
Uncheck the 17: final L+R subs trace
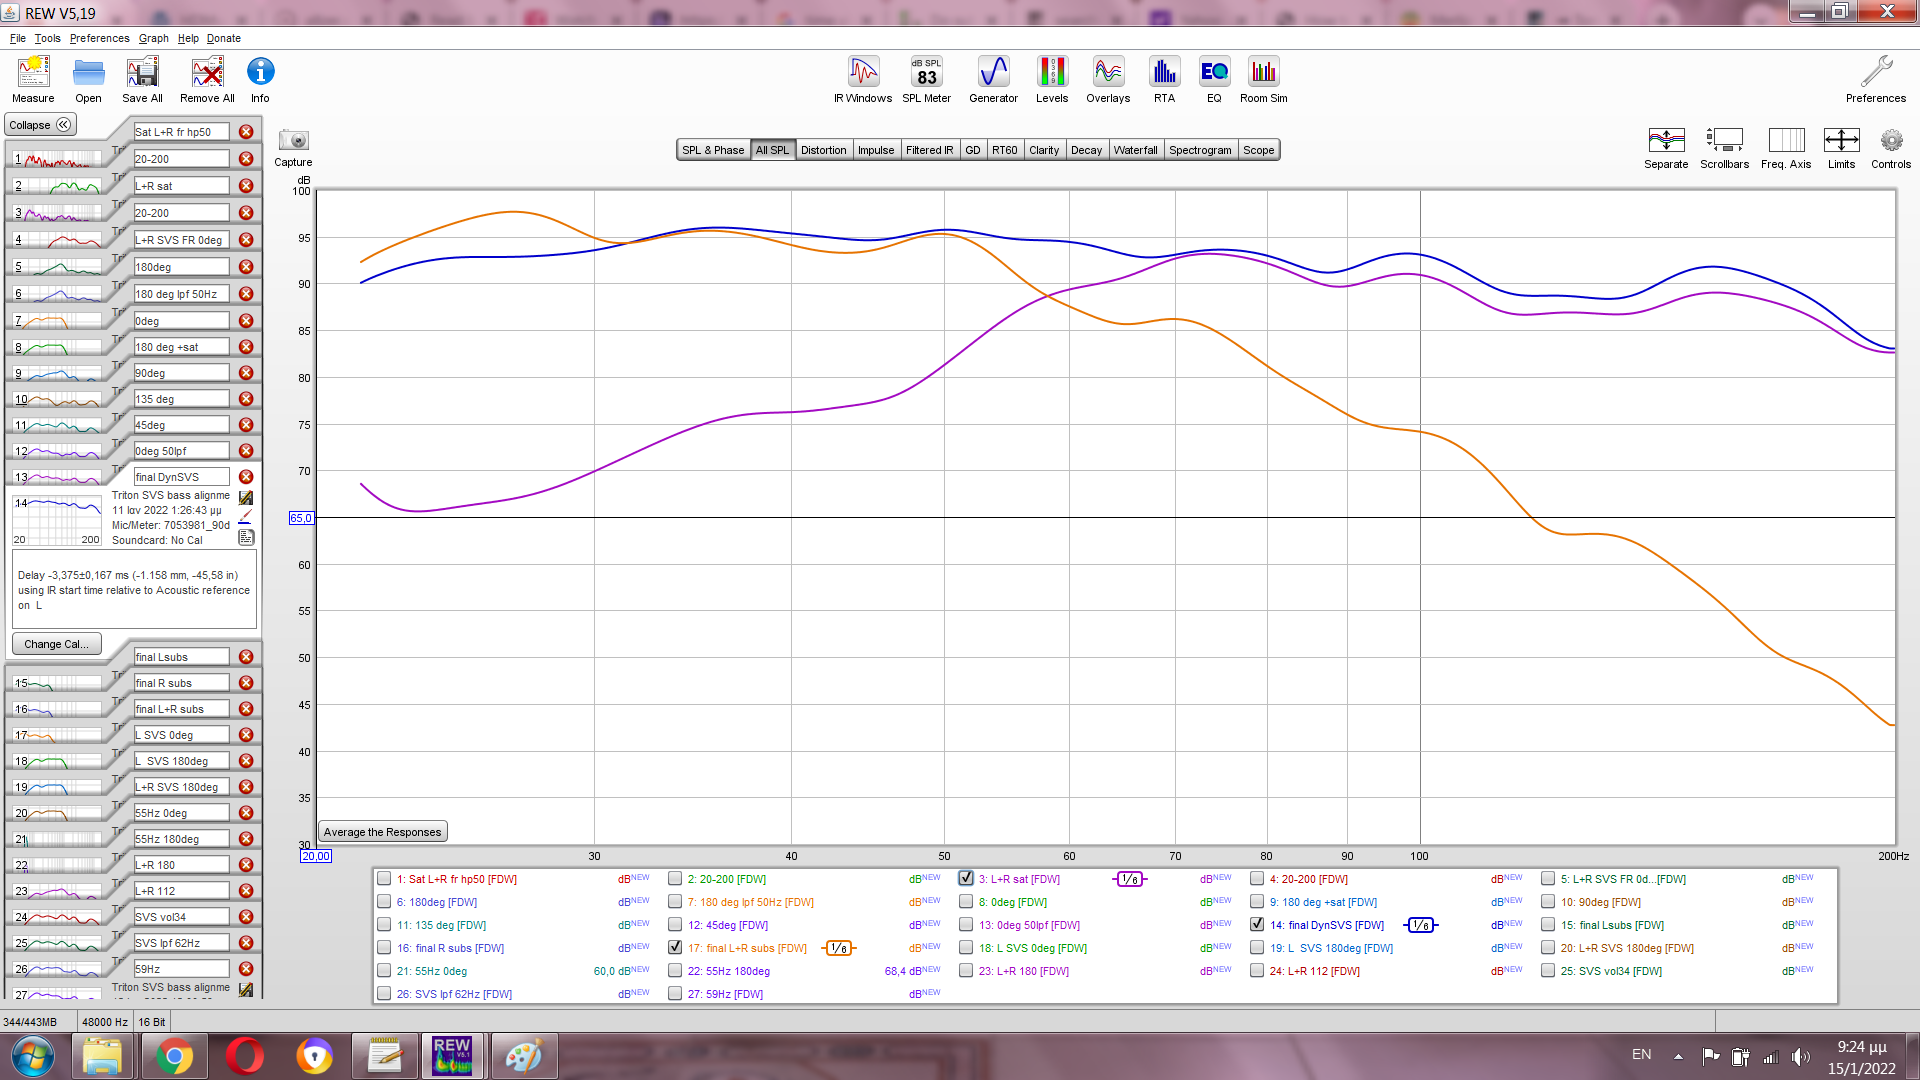tap(675, 948)
